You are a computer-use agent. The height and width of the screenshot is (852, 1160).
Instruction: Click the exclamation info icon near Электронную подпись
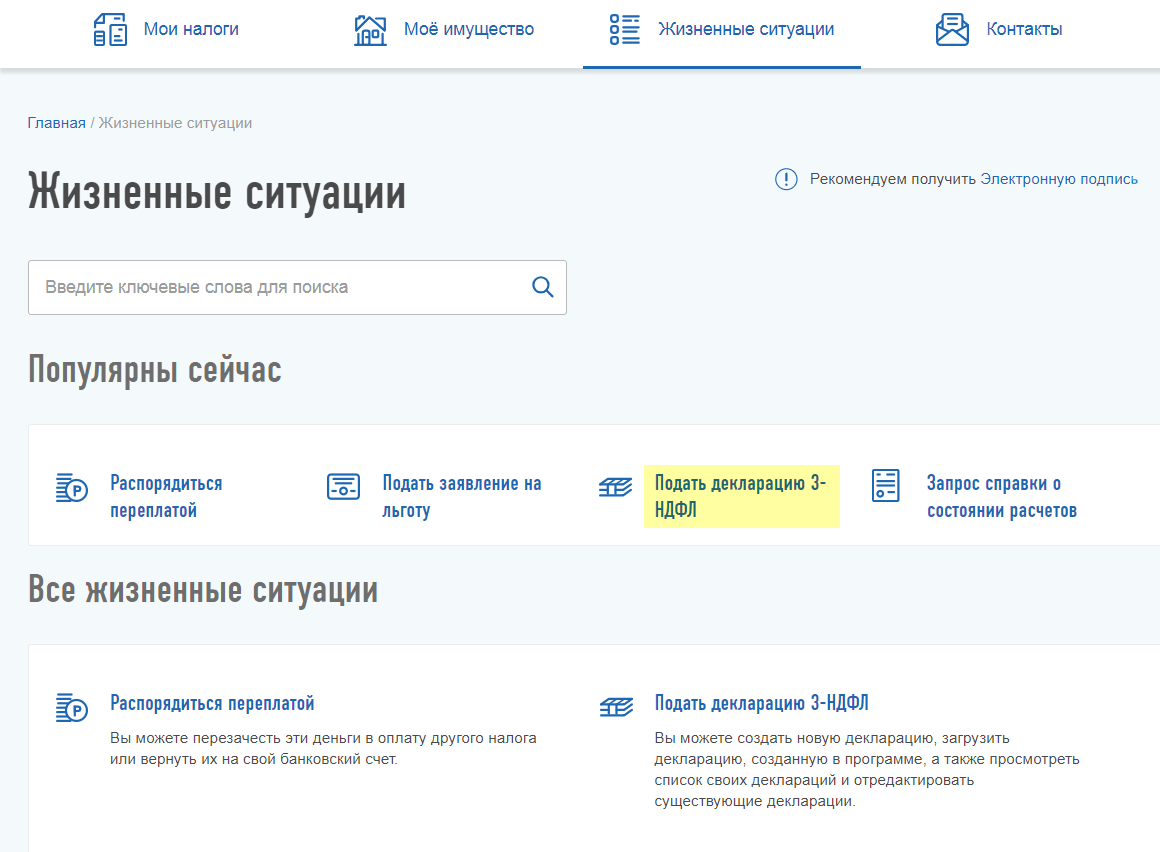pyautogui.click(x=786, y=179)
